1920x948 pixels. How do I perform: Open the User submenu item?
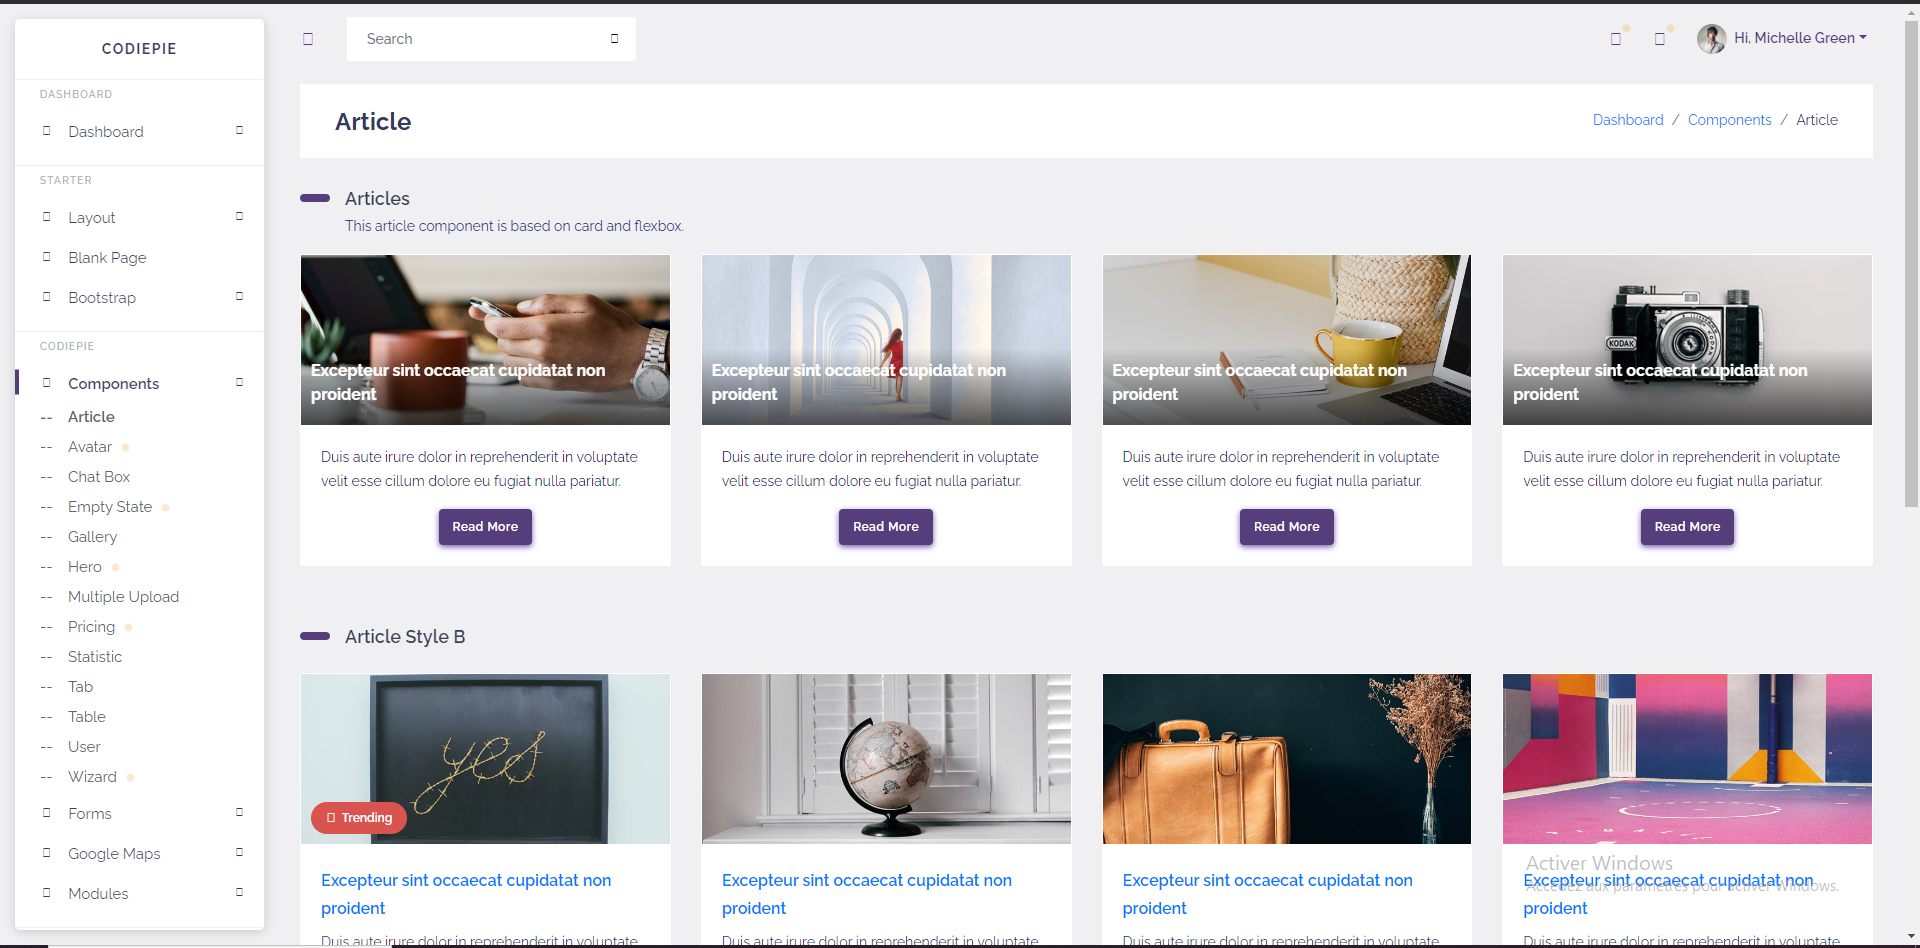click(x=84, y=747)
